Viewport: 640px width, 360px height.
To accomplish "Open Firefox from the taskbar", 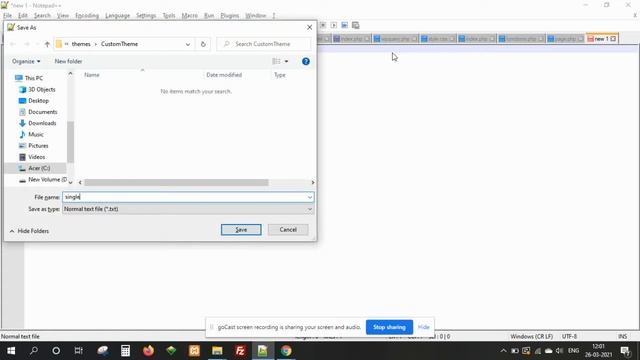I will click(148, 351).
